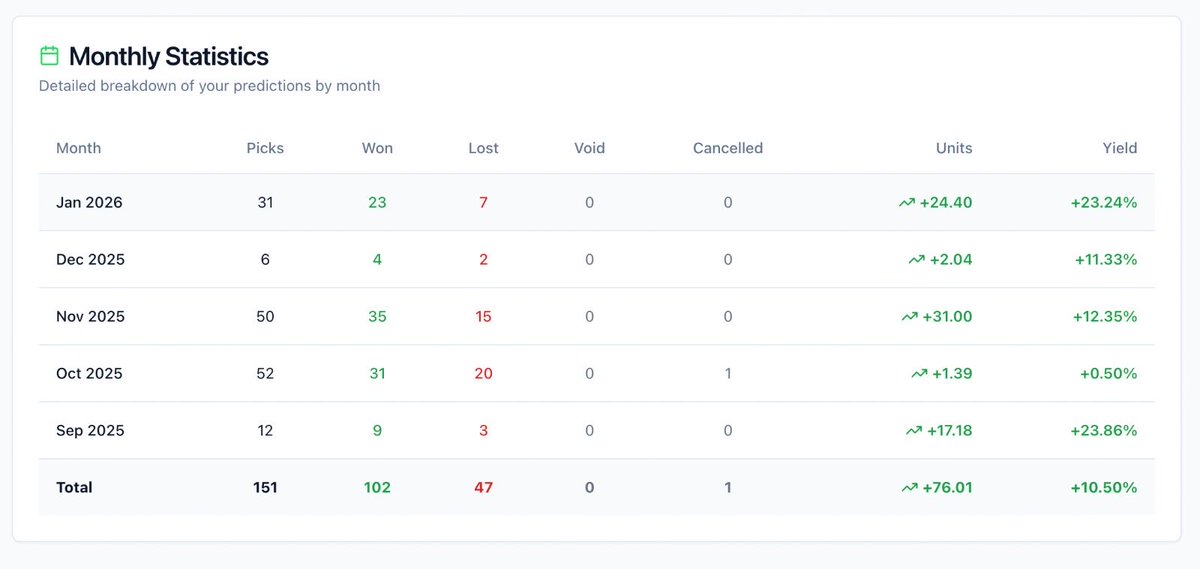Click the Yield column header
Screen dimensions: 1200x569
click(1119, 148)
